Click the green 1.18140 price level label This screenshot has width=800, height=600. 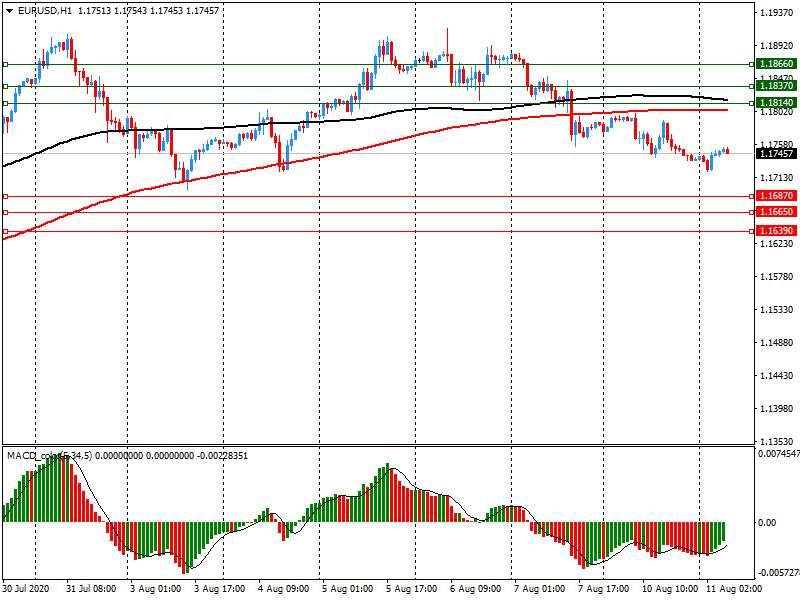pos(776,103)
